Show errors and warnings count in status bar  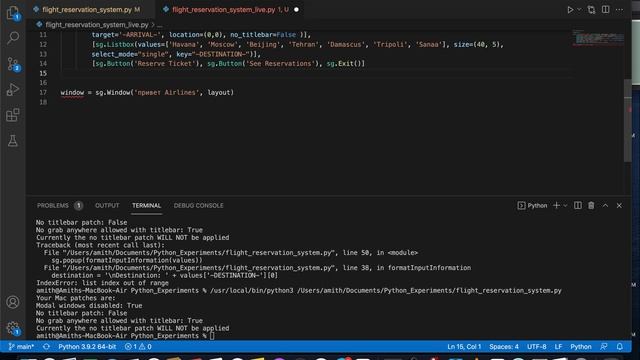(x=138, y=347)
